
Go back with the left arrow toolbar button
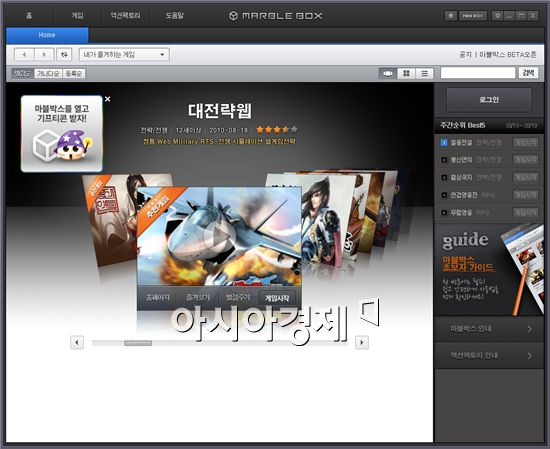point(24,54)
